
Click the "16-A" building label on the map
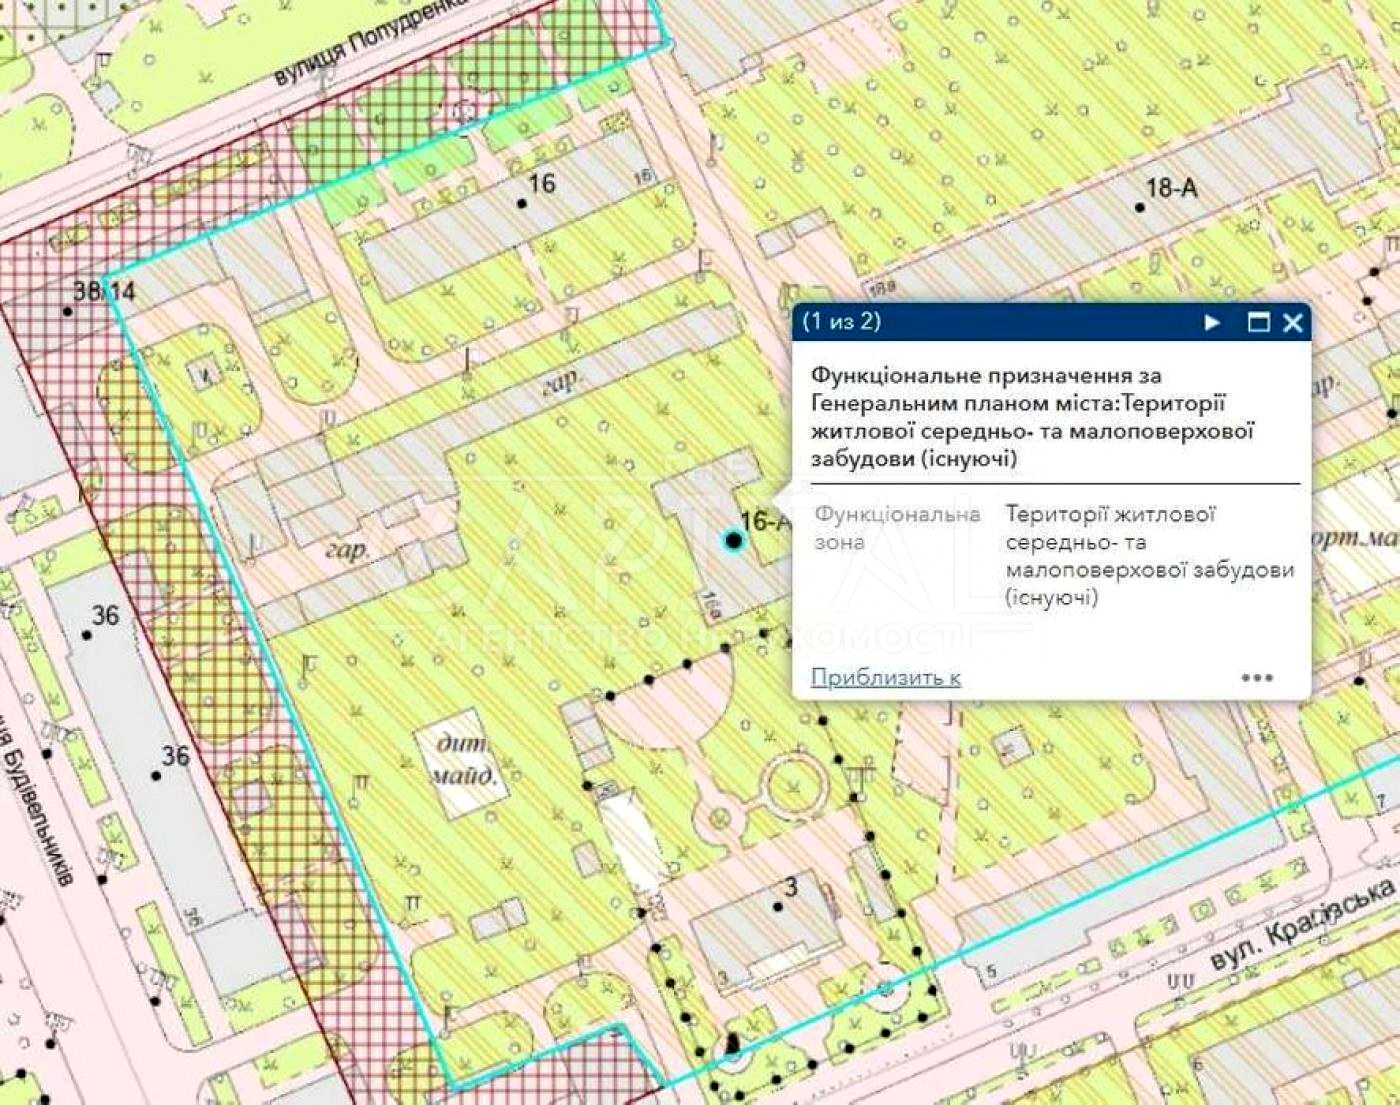[768, 521]
